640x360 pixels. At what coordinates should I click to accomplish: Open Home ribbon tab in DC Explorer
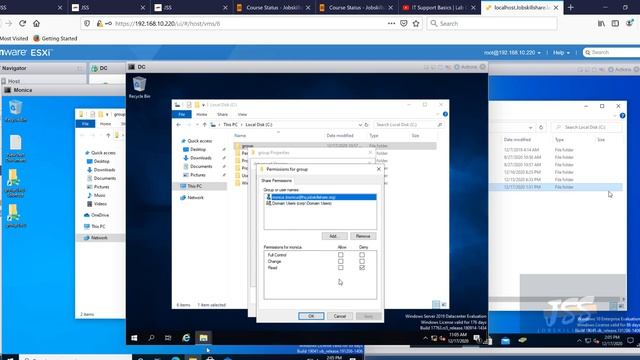(x=202, y=114)
